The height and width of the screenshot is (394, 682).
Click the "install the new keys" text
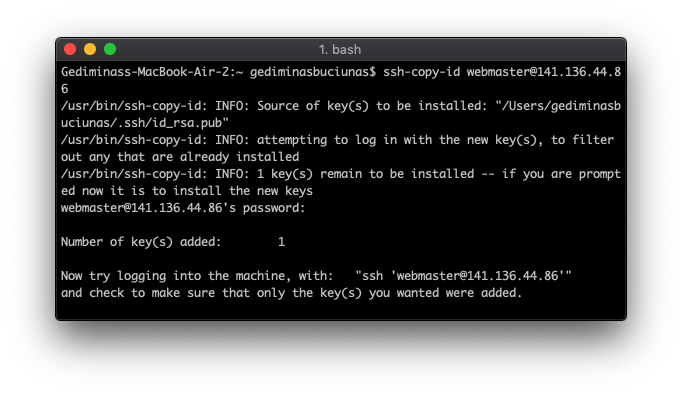[x=243, y=190]
